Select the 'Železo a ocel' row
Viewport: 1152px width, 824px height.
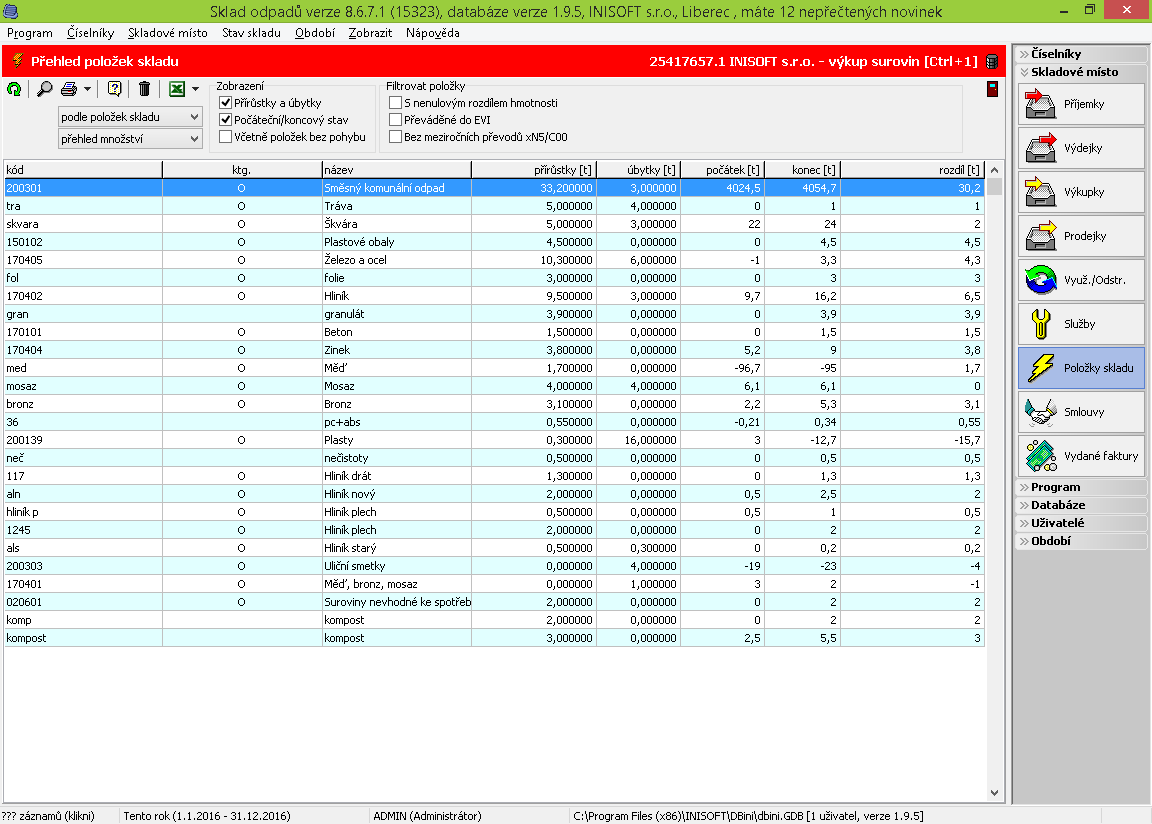pos(494,260)
